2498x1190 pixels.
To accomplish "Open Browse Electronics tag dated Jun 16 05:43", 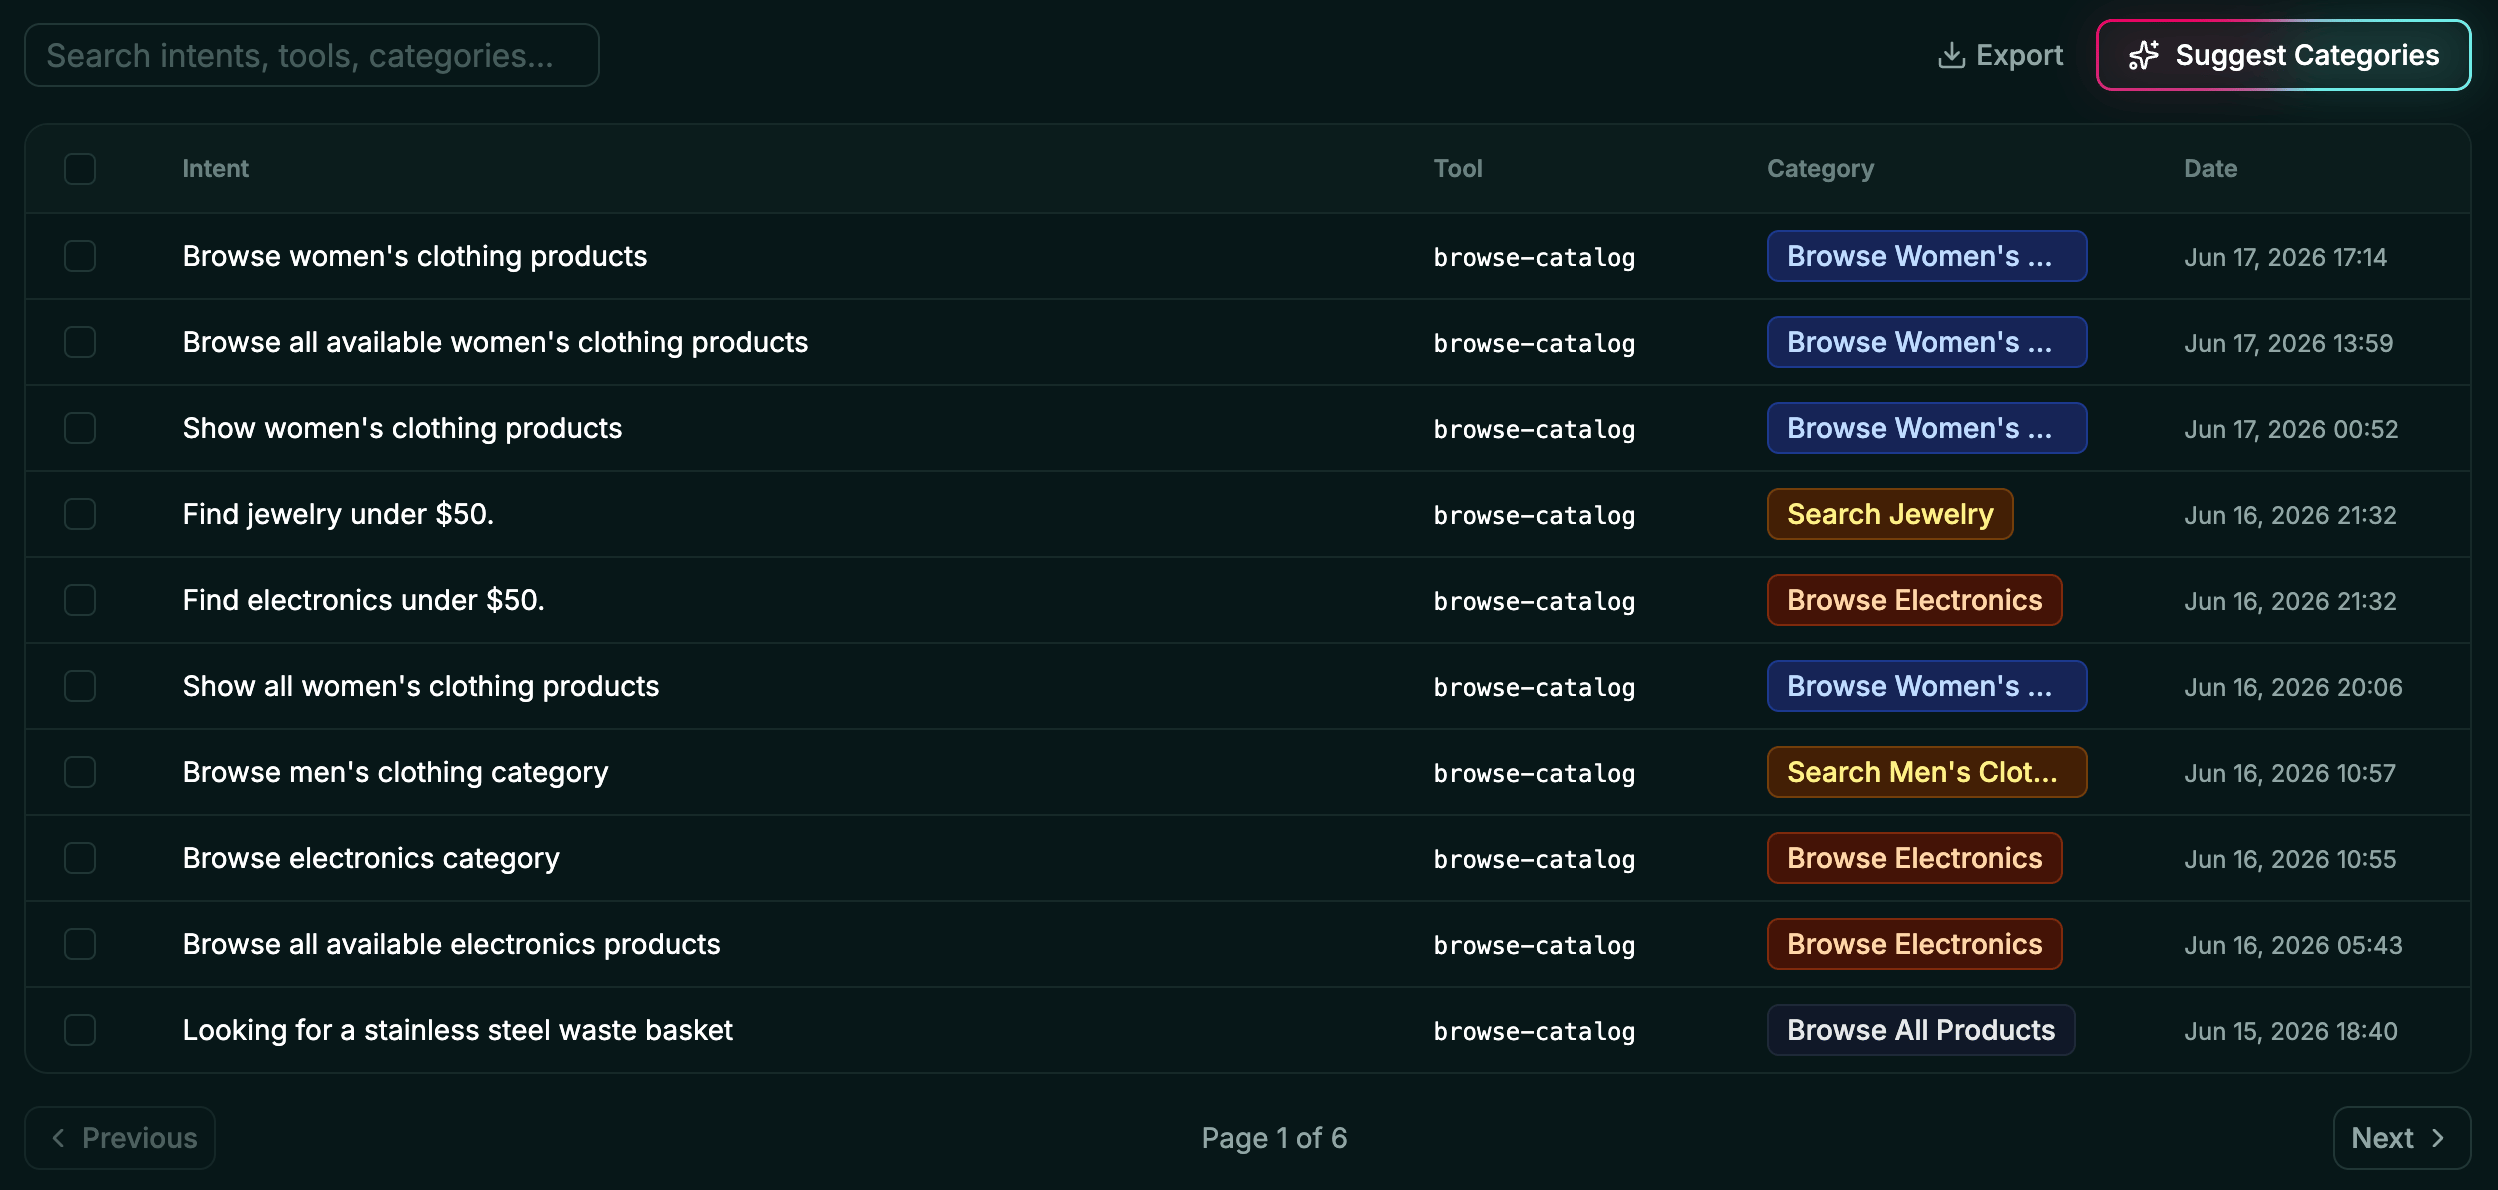I will pos(1914,944).
